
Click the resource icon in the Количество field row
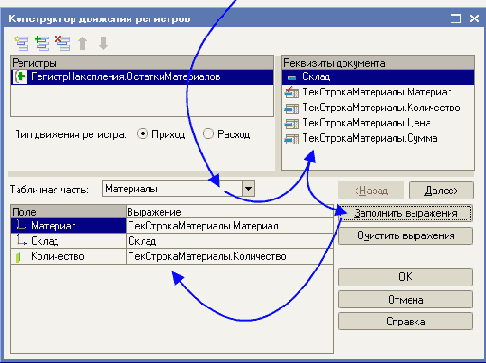pyautogui.click(x=18, y=257)
